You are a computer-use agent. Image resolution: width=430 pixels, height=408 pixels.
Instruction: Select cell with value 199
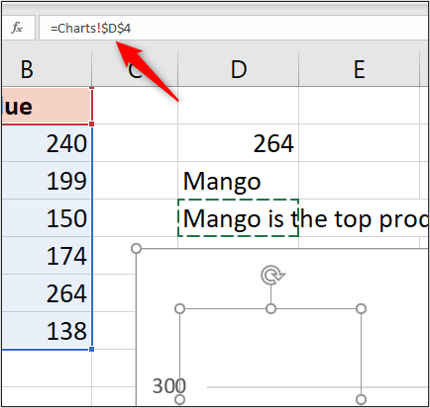pos(46,181)
